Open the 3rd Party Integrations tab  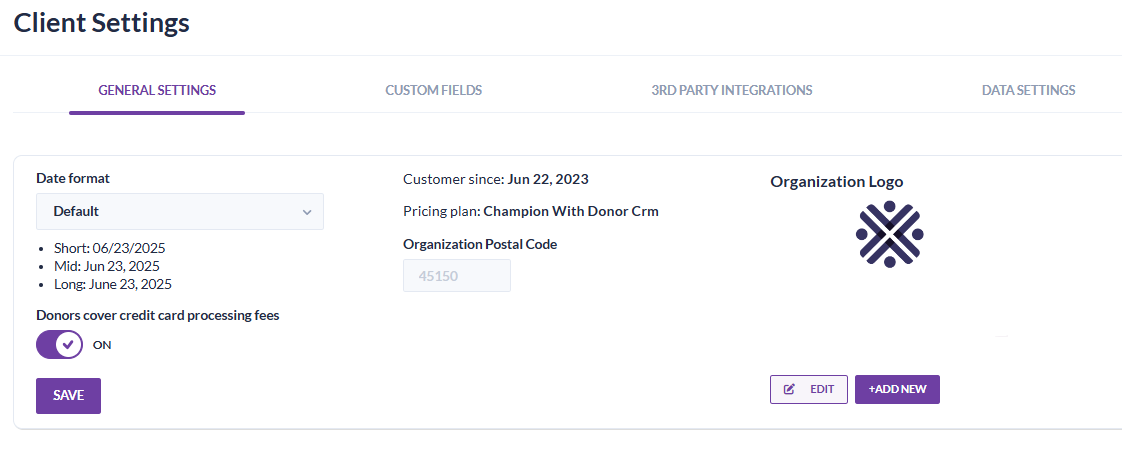pos(731,90)
